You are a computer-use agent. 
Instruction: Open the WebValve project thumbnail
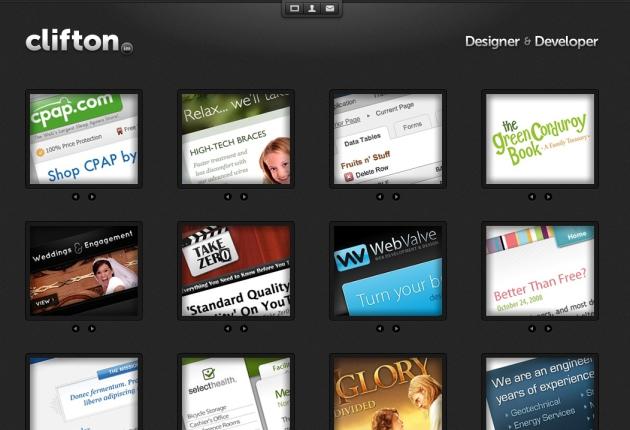[x=388, y=271]
